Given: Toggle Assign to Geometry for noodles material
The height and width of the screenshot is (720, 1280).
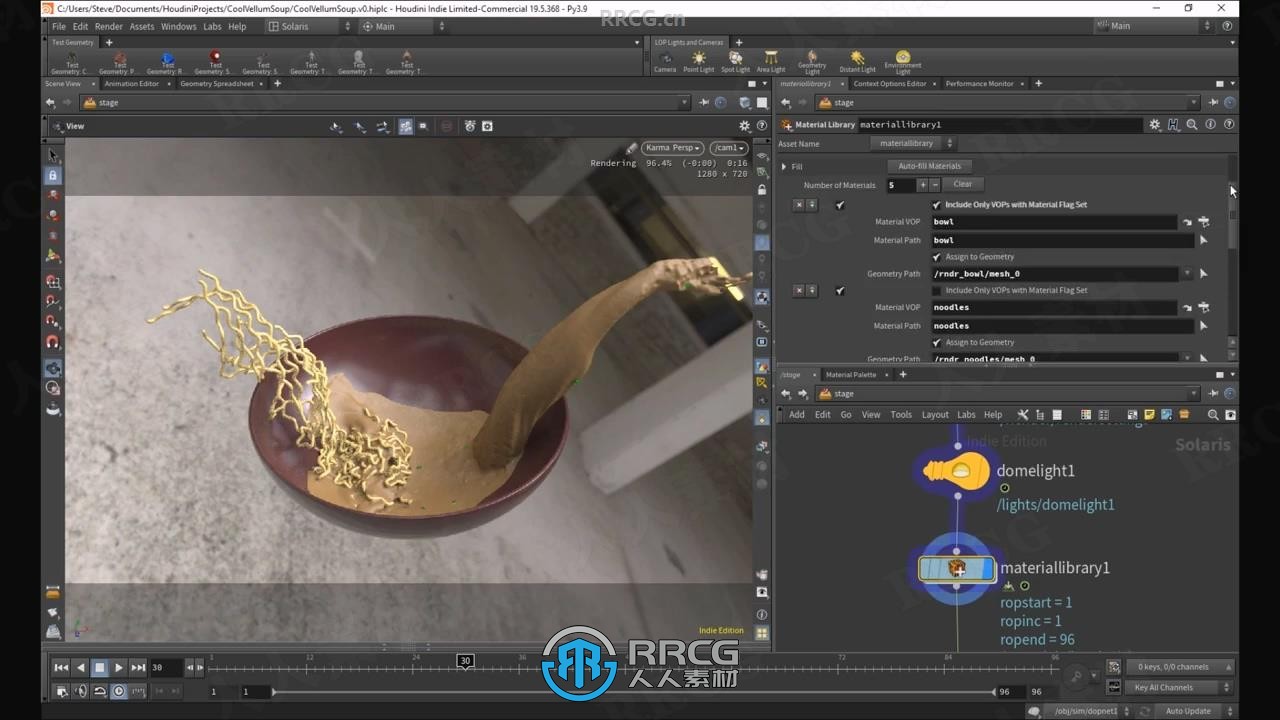Looking at the screenshot, I should (937, 343).
